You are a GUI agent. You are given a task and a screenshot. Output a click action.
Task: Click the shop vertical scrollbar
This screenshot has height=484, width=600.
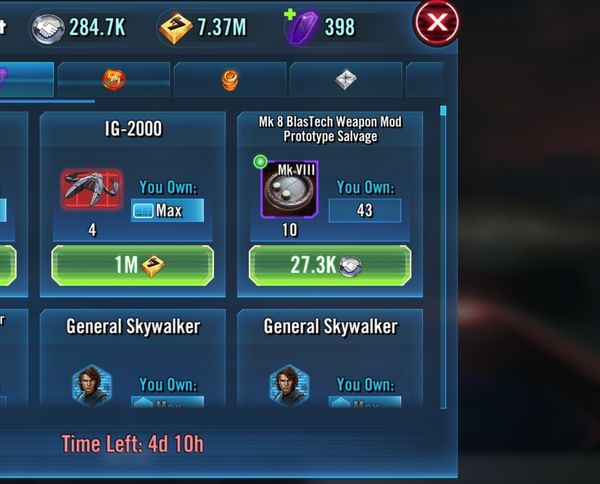(x=443, y=257)
